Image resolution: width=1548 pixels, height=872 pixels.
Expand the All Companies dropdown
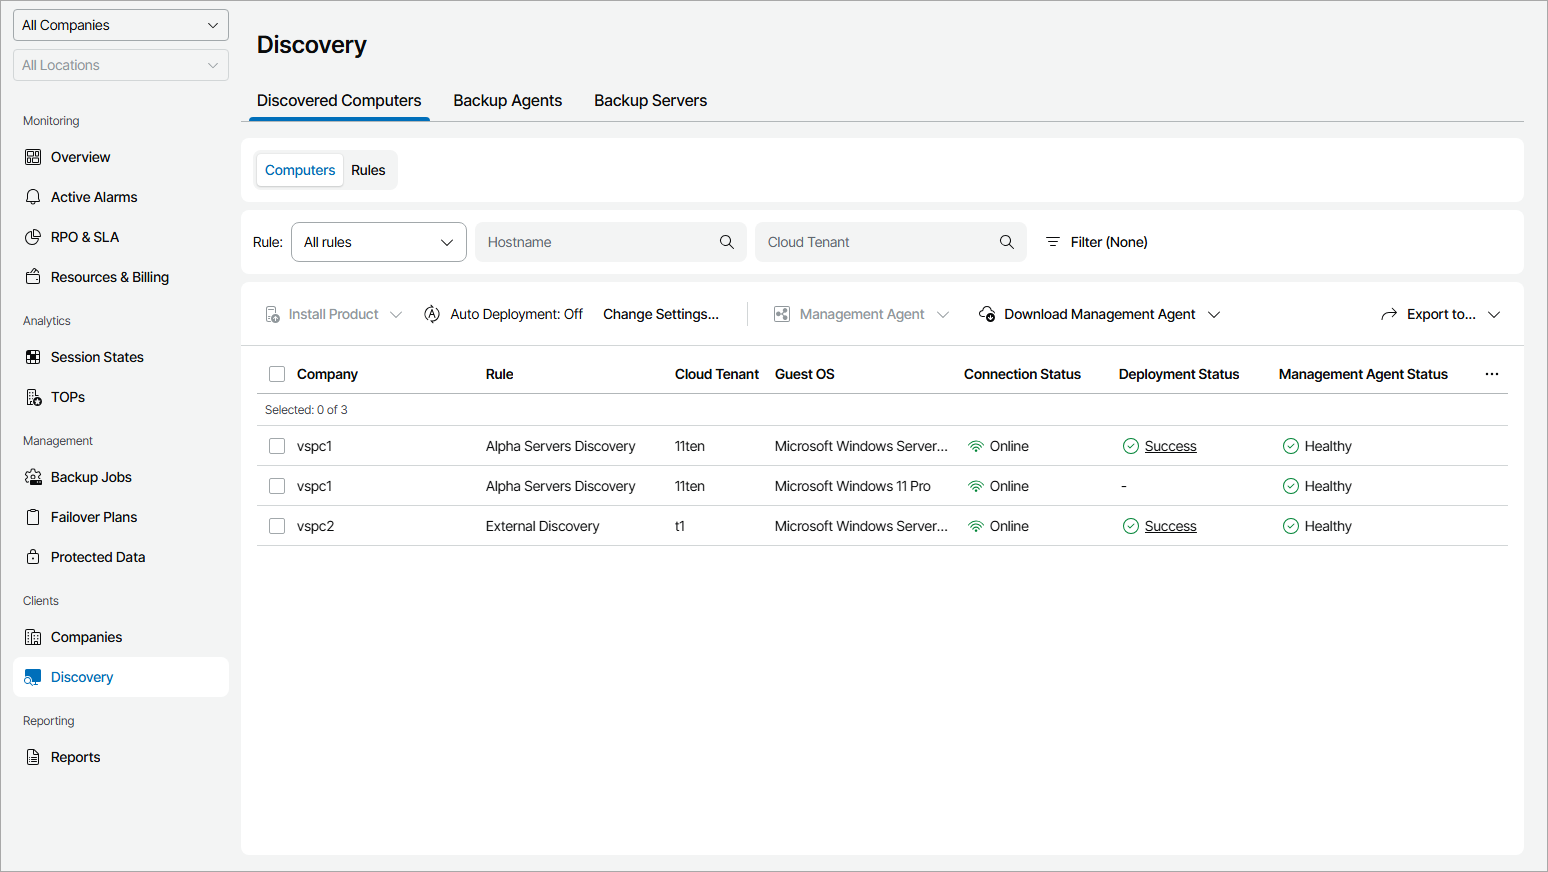tap(121, 25)
